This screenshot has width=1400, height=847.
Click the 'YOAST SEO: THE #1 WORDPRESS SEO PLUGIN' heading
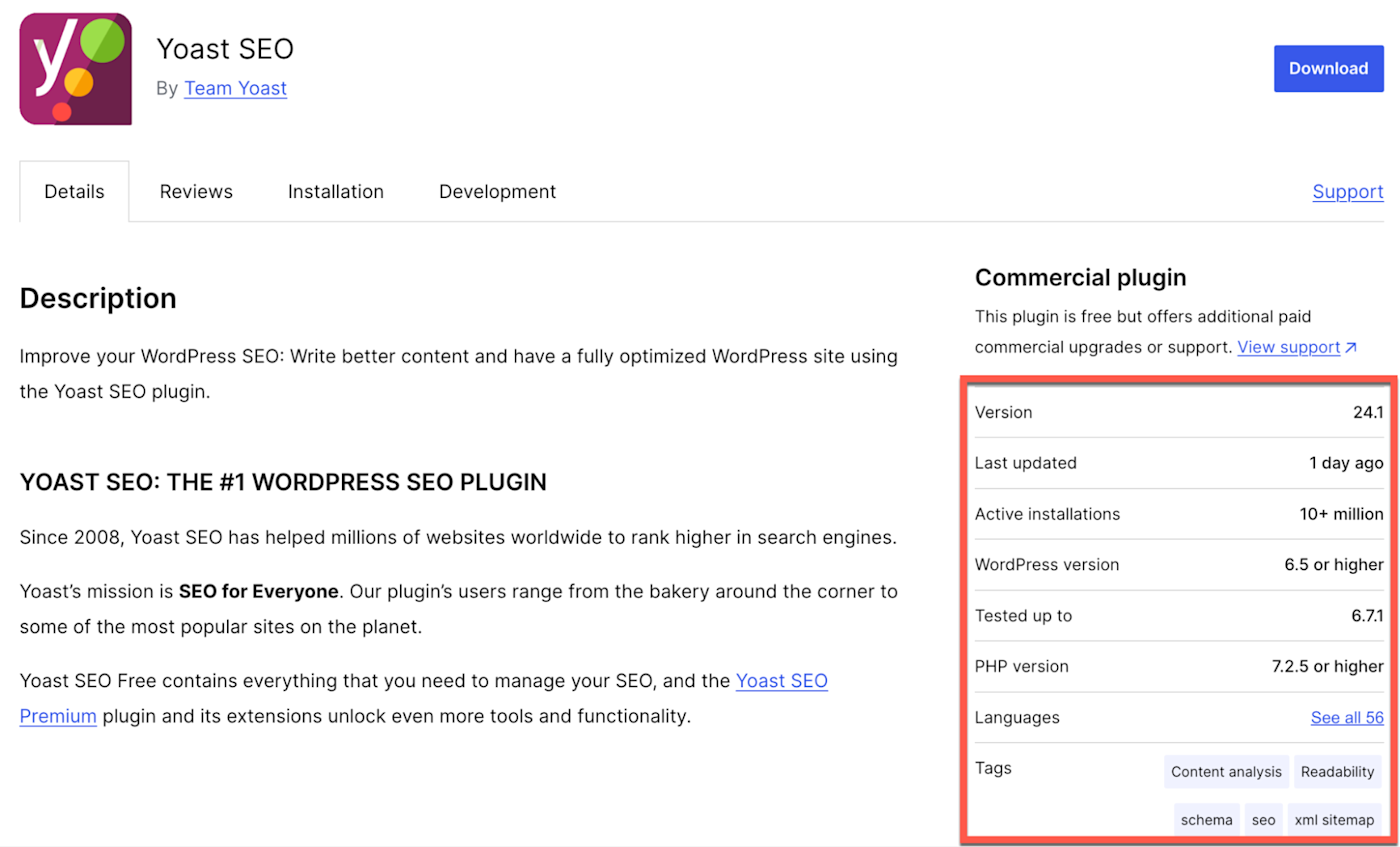pos(283,483)
